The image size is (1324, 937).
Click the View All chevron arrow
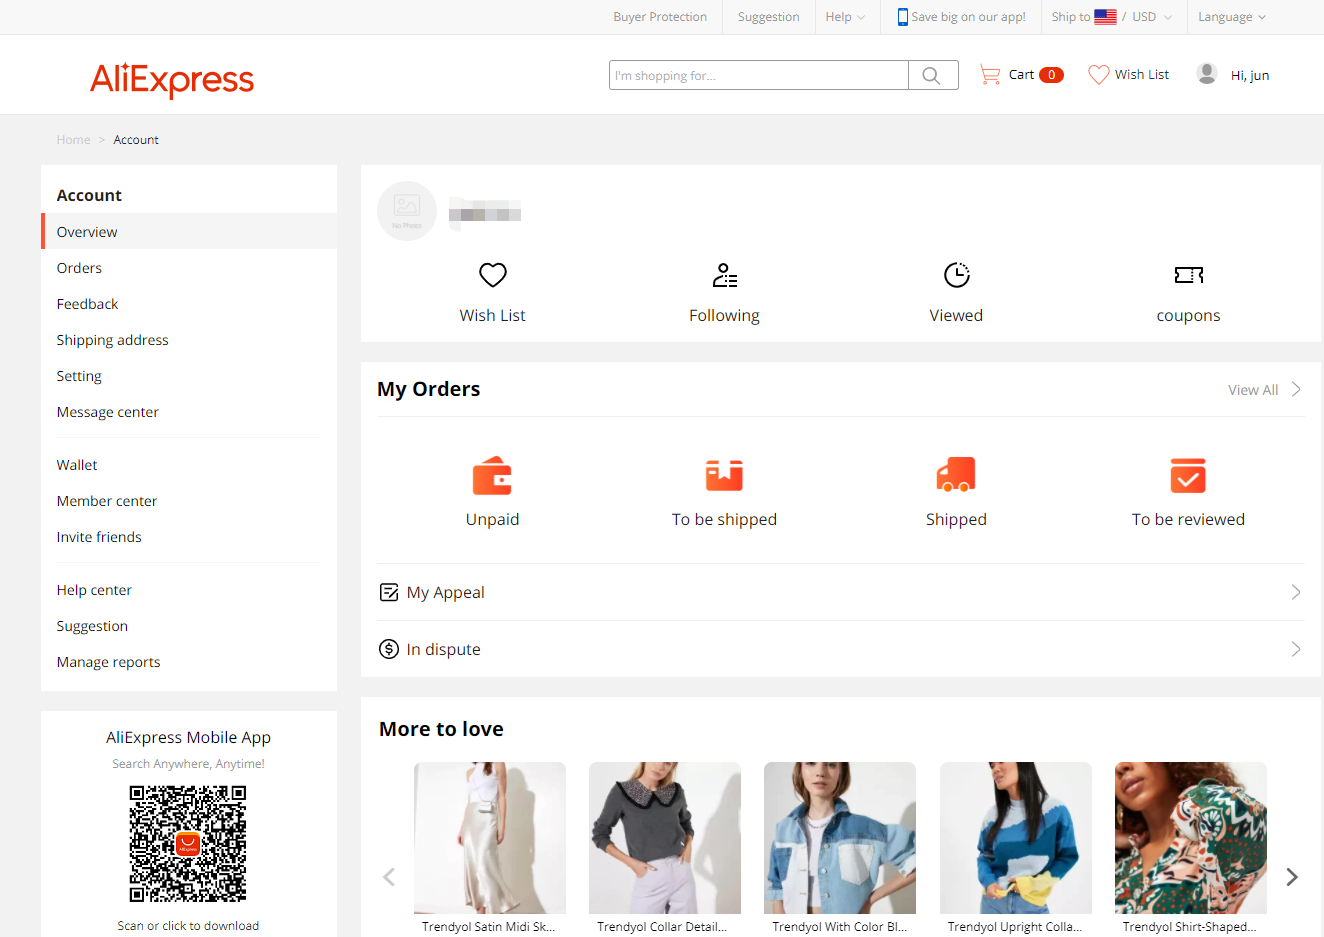(x=1296, y=389)
